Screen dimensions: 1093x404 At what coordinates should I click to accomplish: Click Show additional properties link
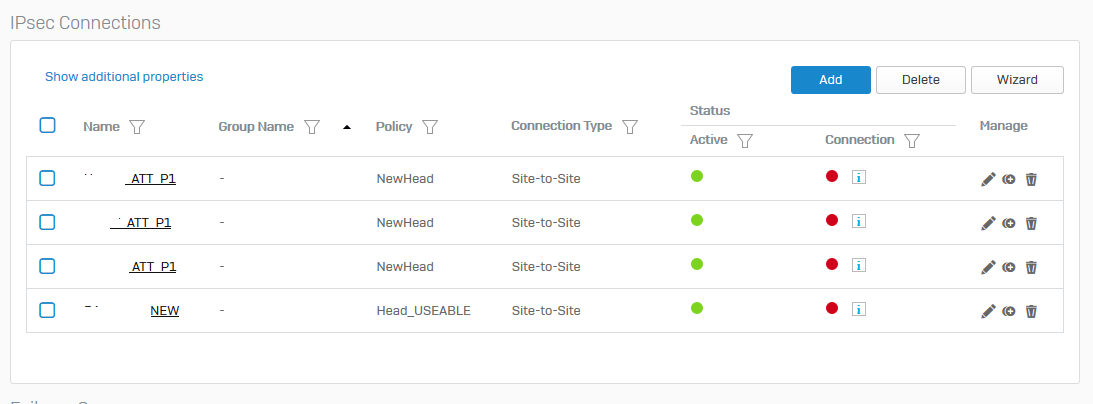tap(124, 77)
